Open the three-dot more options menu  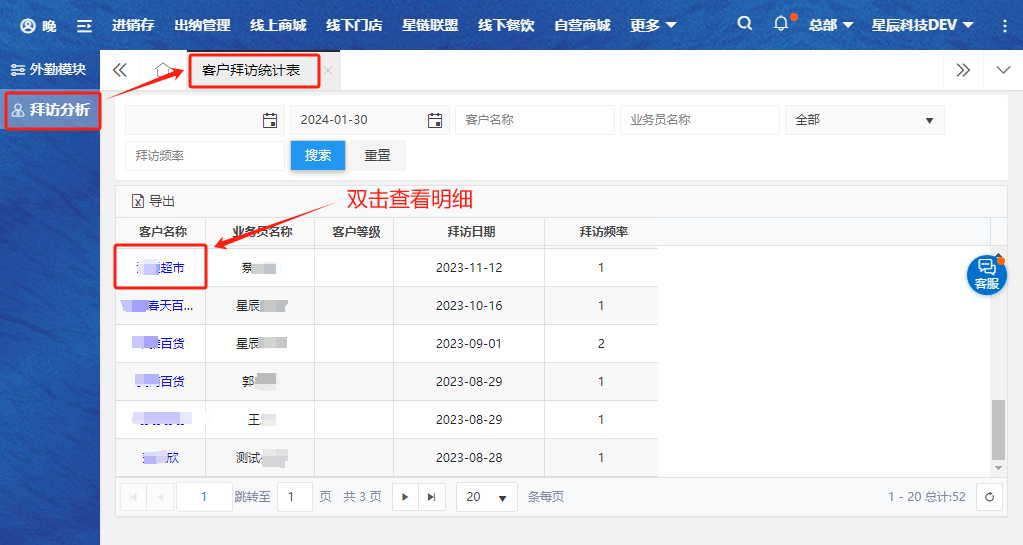[x=1004, y=25]
